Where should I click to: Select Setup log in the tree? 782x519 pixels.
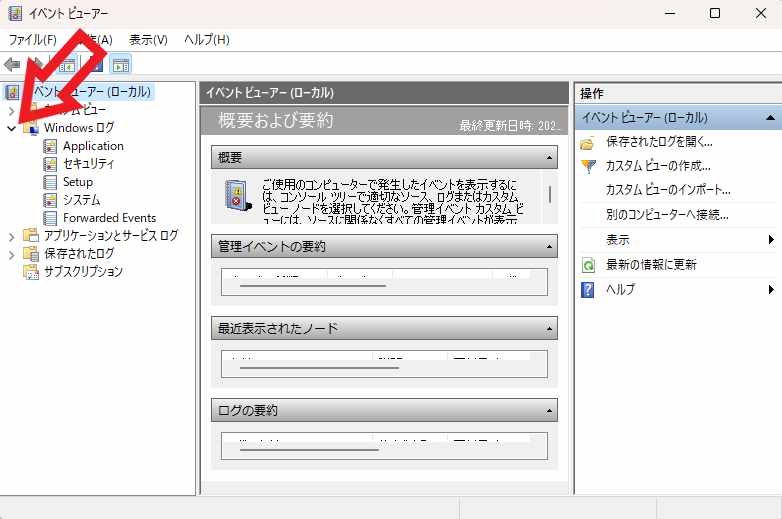[78, 182]
